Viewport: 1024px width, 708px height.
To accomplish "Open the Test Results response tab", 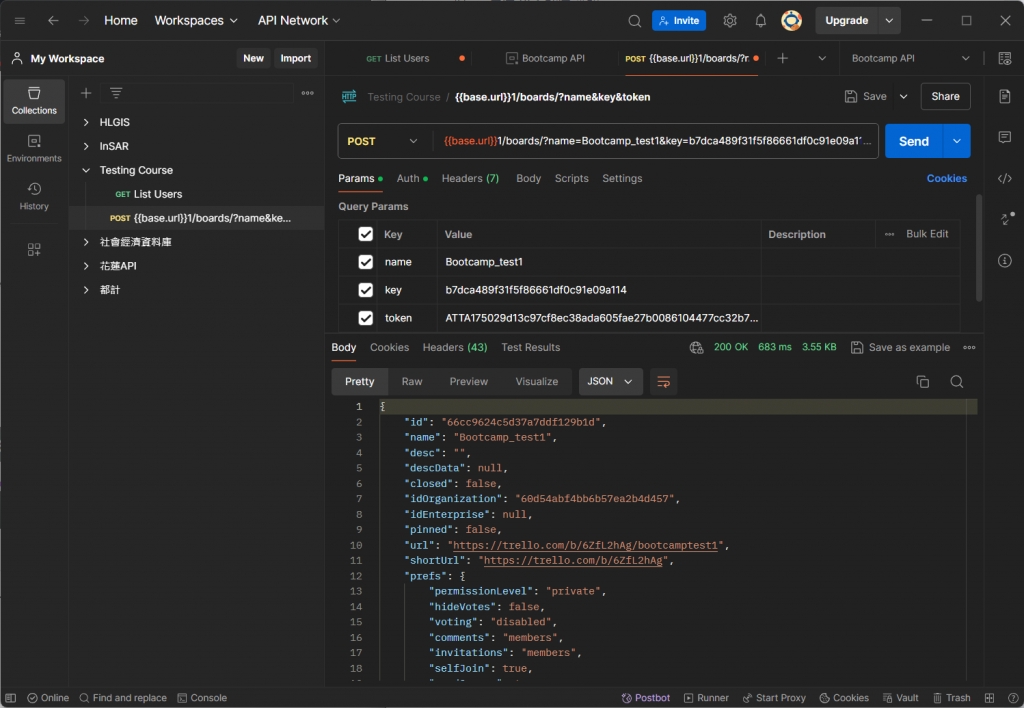I will coord(530,347).
